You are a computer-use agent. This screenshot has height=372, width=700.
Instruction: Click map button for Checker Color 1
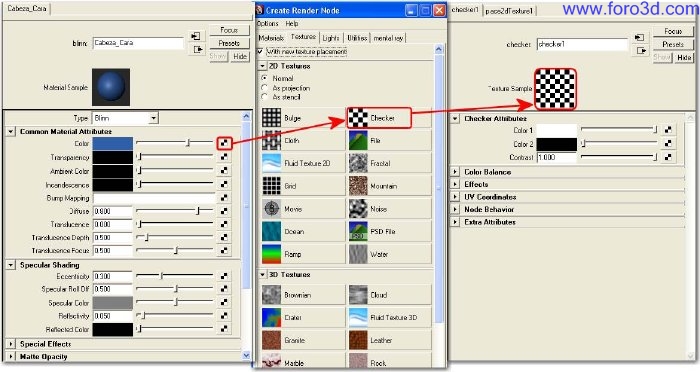click(x=668, y=130)
